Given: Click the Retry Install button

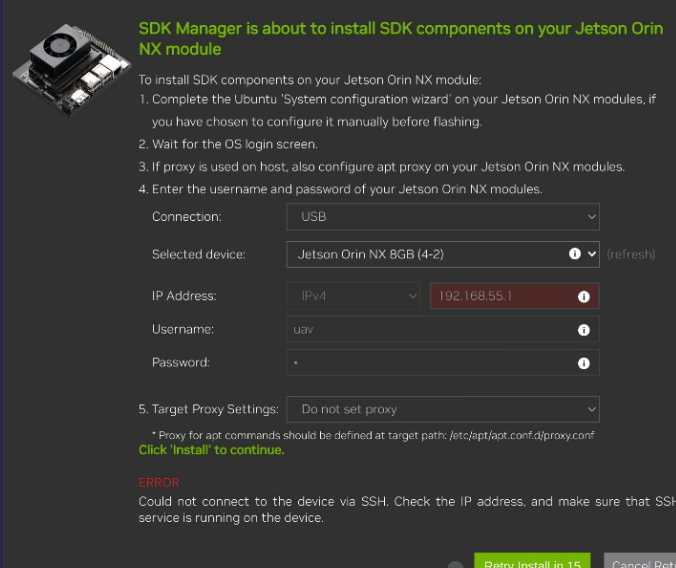Looking at the screenshot, I should pos(532,561).
